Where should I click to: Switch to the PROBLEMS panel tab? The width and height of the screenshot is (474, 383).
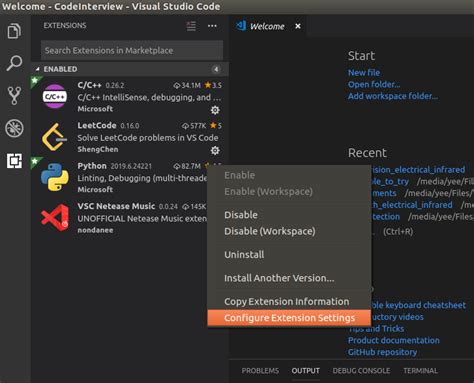point(260,371)
